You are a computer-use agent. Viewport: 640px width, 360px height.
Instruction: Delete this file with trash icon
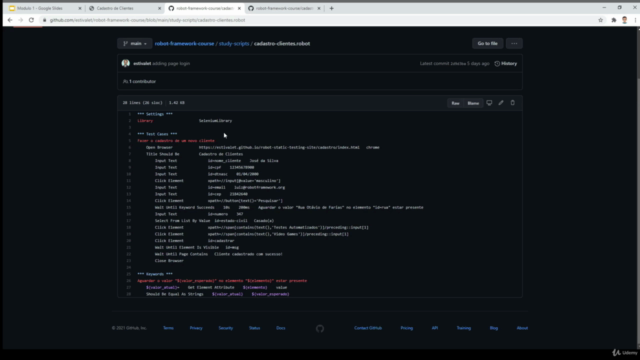pyautogui.click(x=513, y=103)
